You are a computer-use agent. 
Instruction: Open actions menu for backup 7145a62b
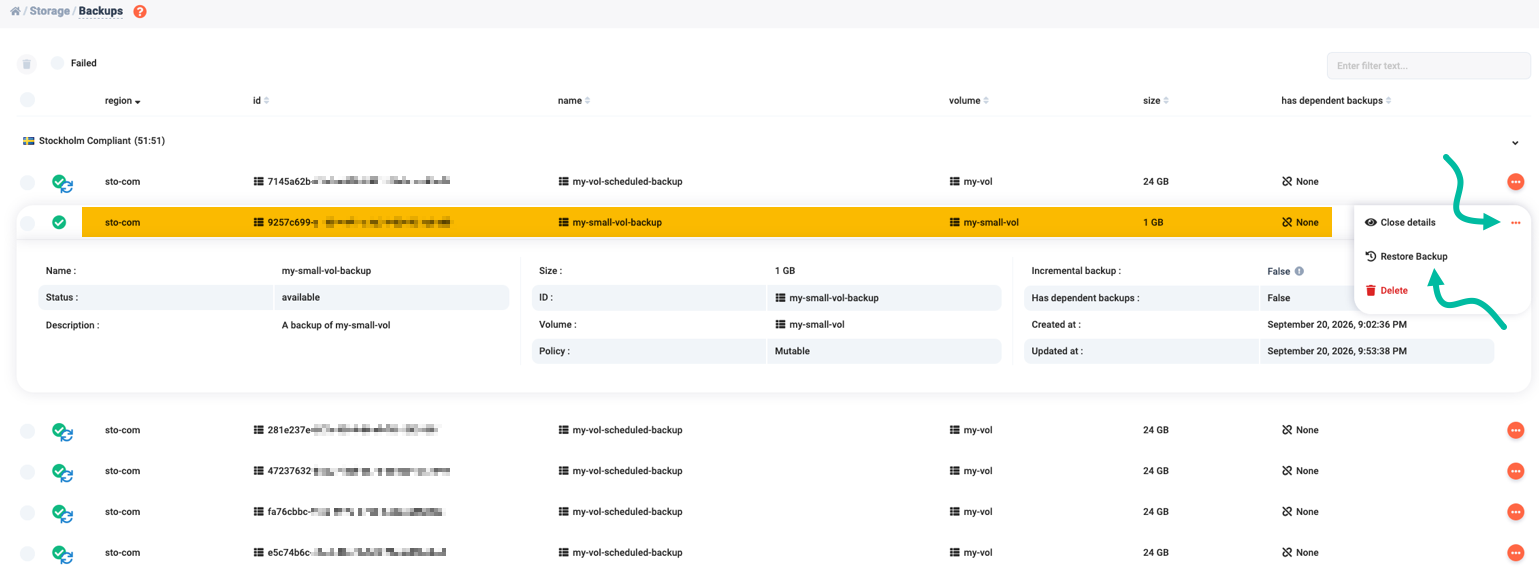point(1515,182)
